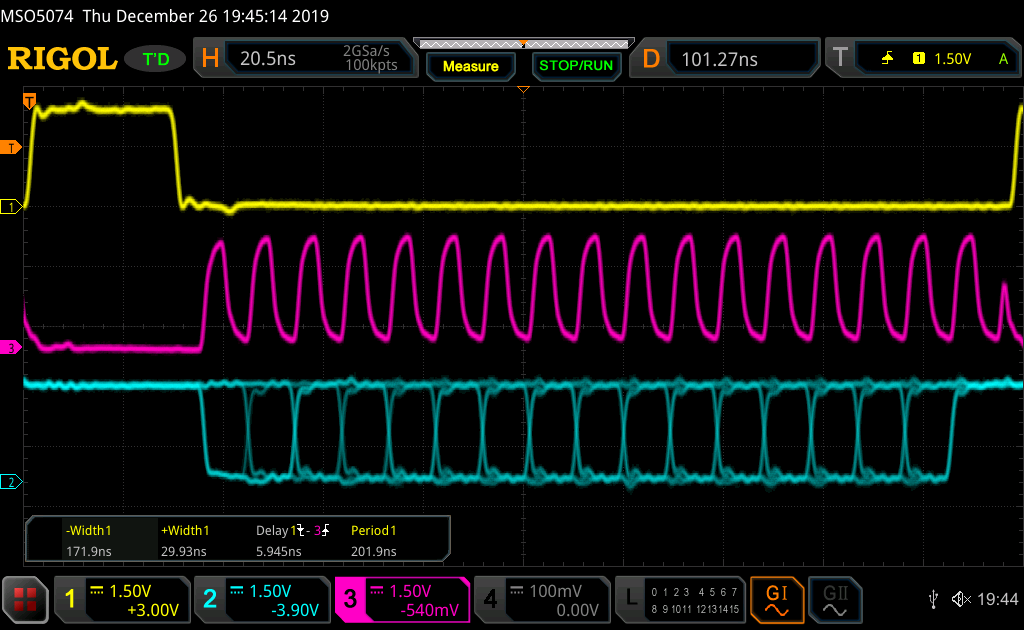The image size is (1024, 630).
Task: Tap trigger sweep mode A indicator
Action: coord(1003,59)
